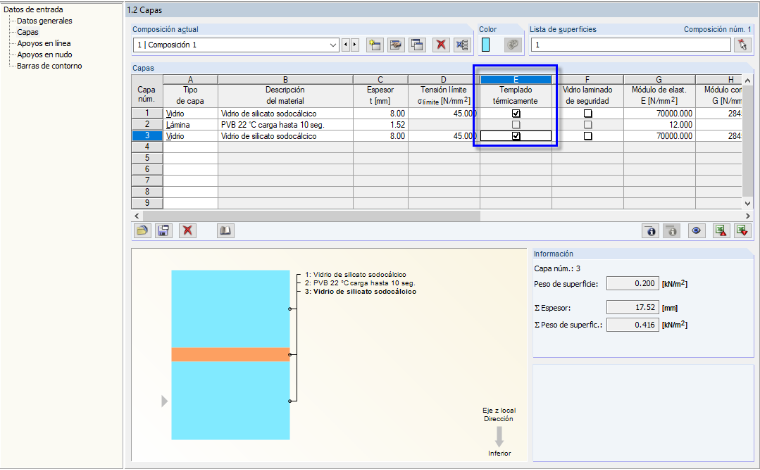
Task: Delete table rows with the red X below
Action: click(x=188, y=231)
